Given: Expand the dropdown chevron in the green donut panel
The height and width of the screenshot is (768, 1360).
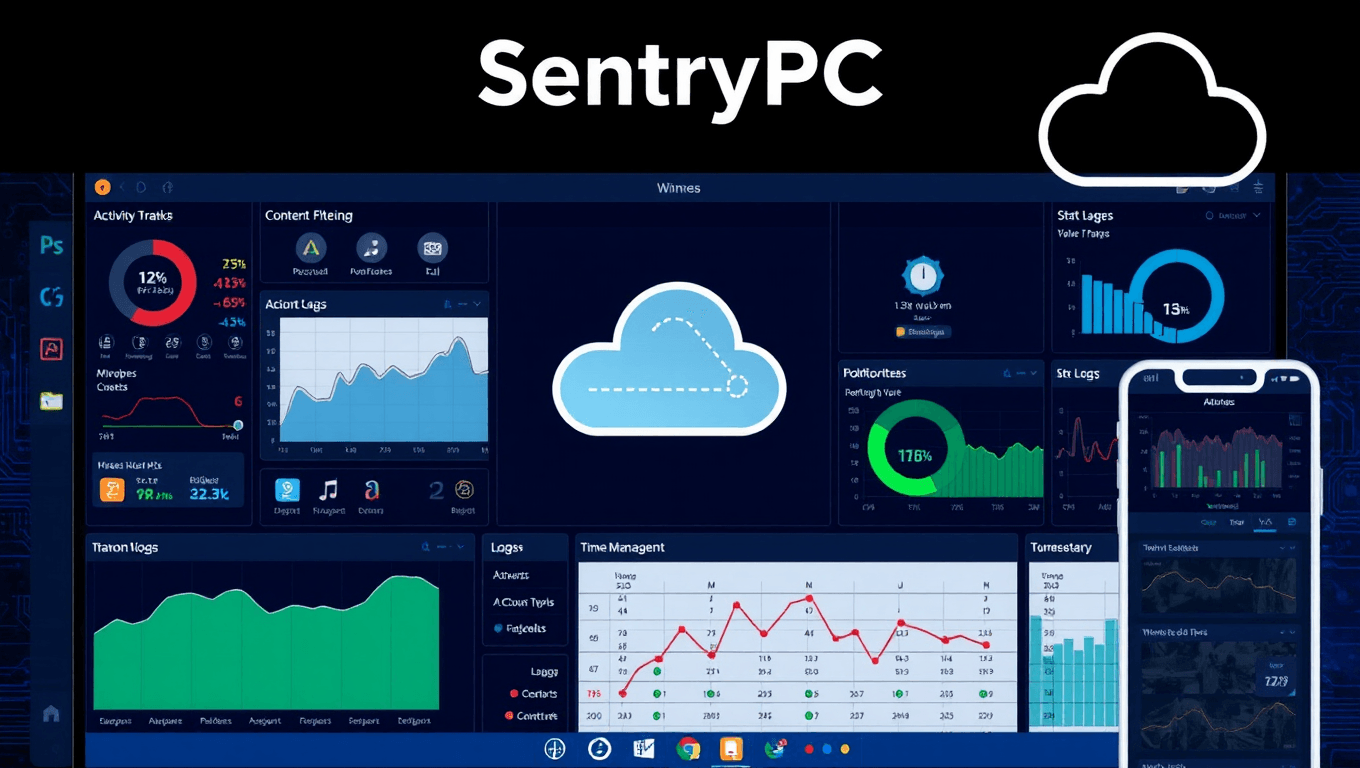Looking at the screenshot, I should [x=1033, y=373].
